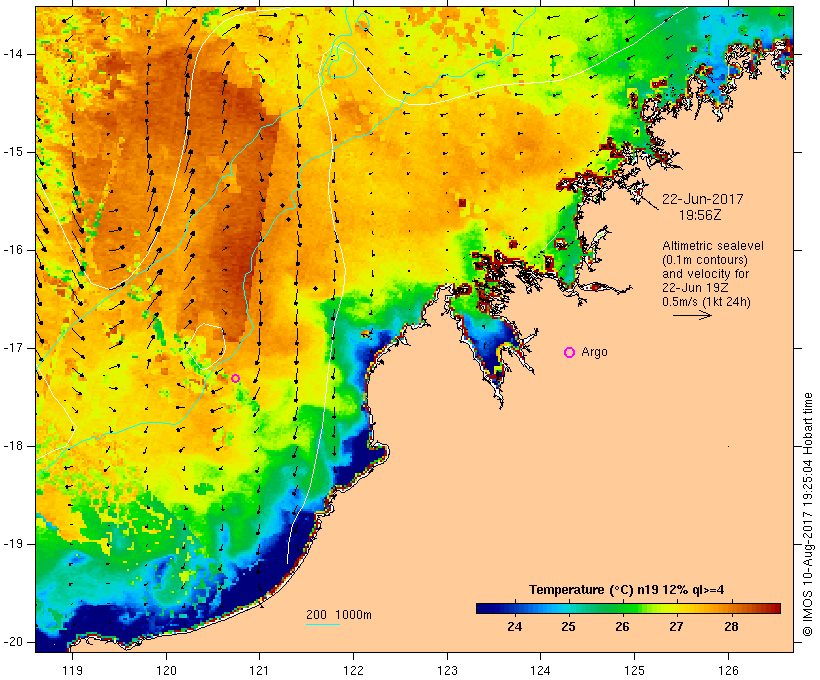Click latitude axis label "-18"
This screenshot has width=820, height=680.
coord(13,446)
